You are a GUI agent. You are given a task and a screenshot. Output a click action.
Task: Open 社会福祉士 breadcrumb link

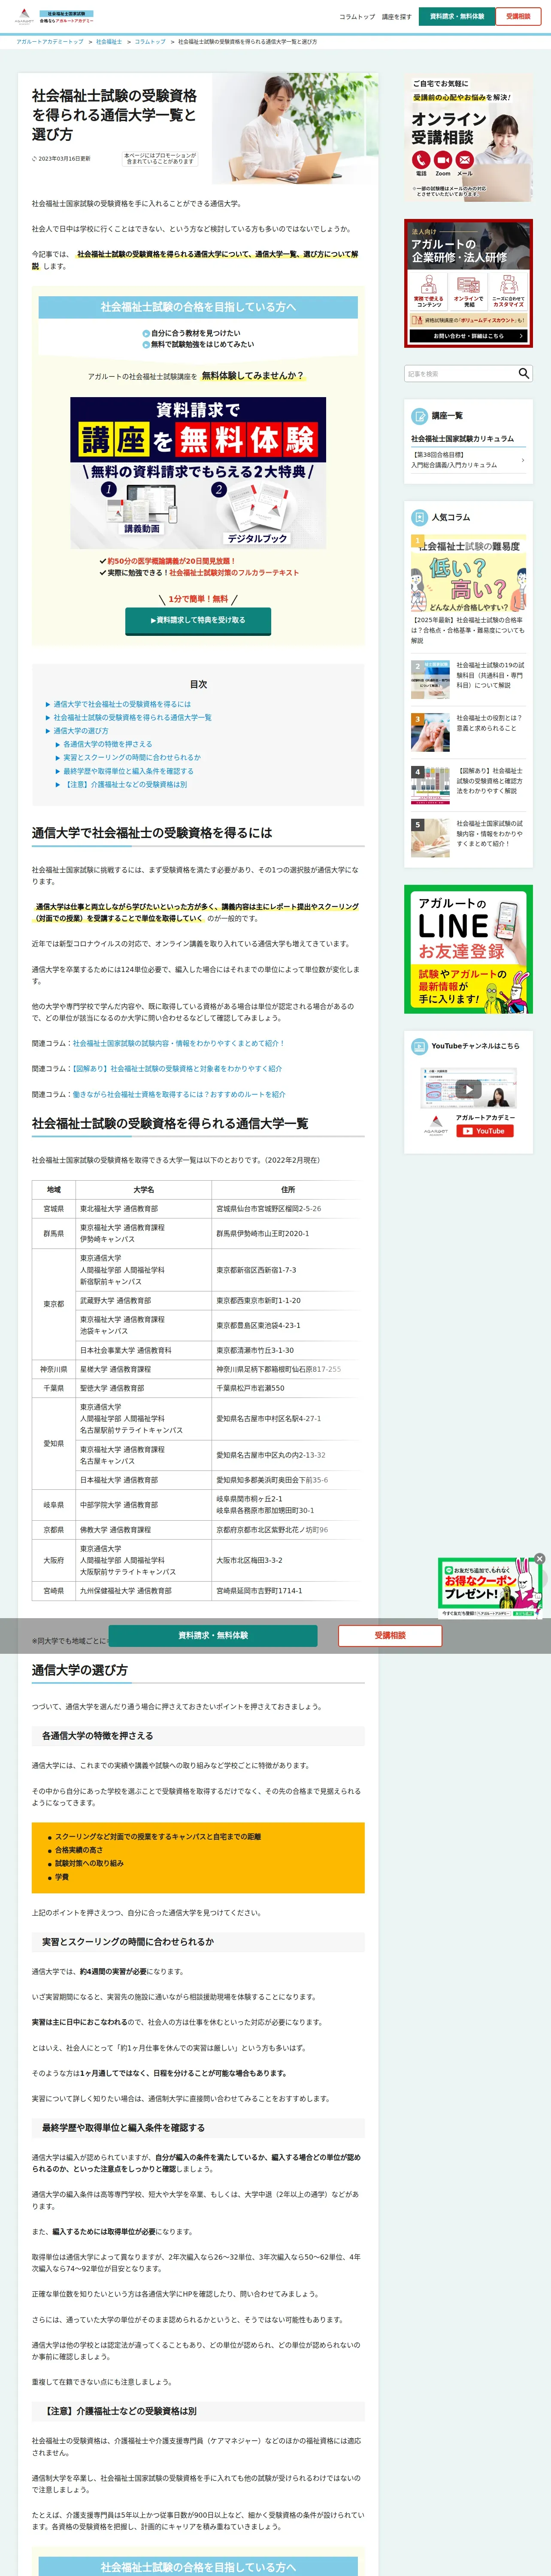tap(109, 42)
